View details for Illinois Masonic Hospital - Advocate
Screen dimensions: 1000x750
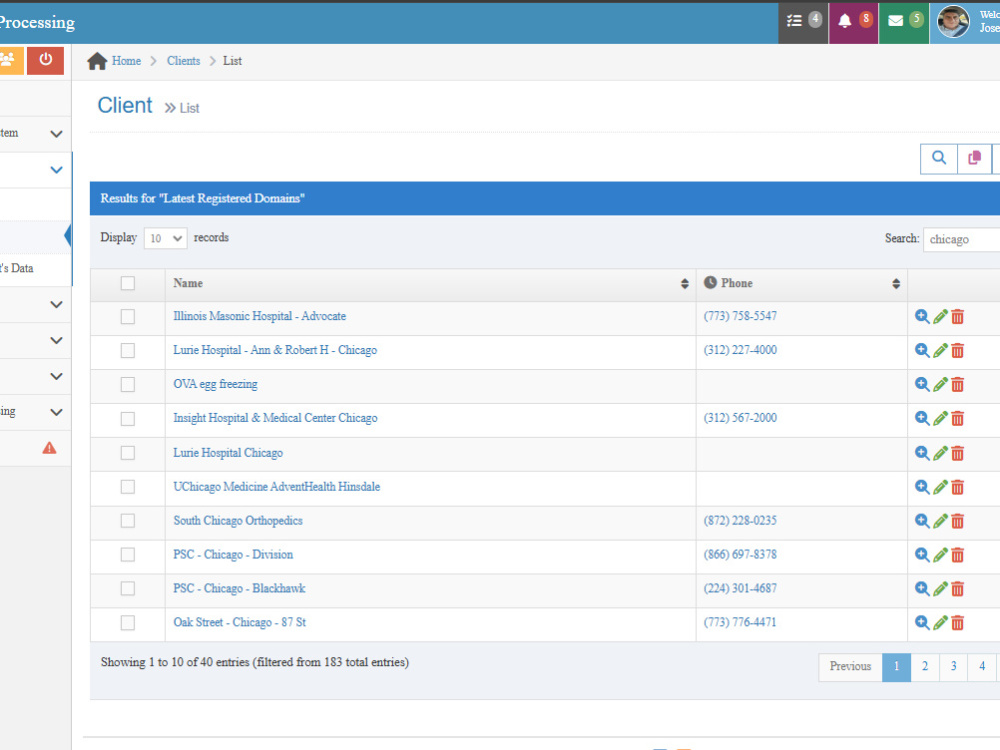click(922, 316)
